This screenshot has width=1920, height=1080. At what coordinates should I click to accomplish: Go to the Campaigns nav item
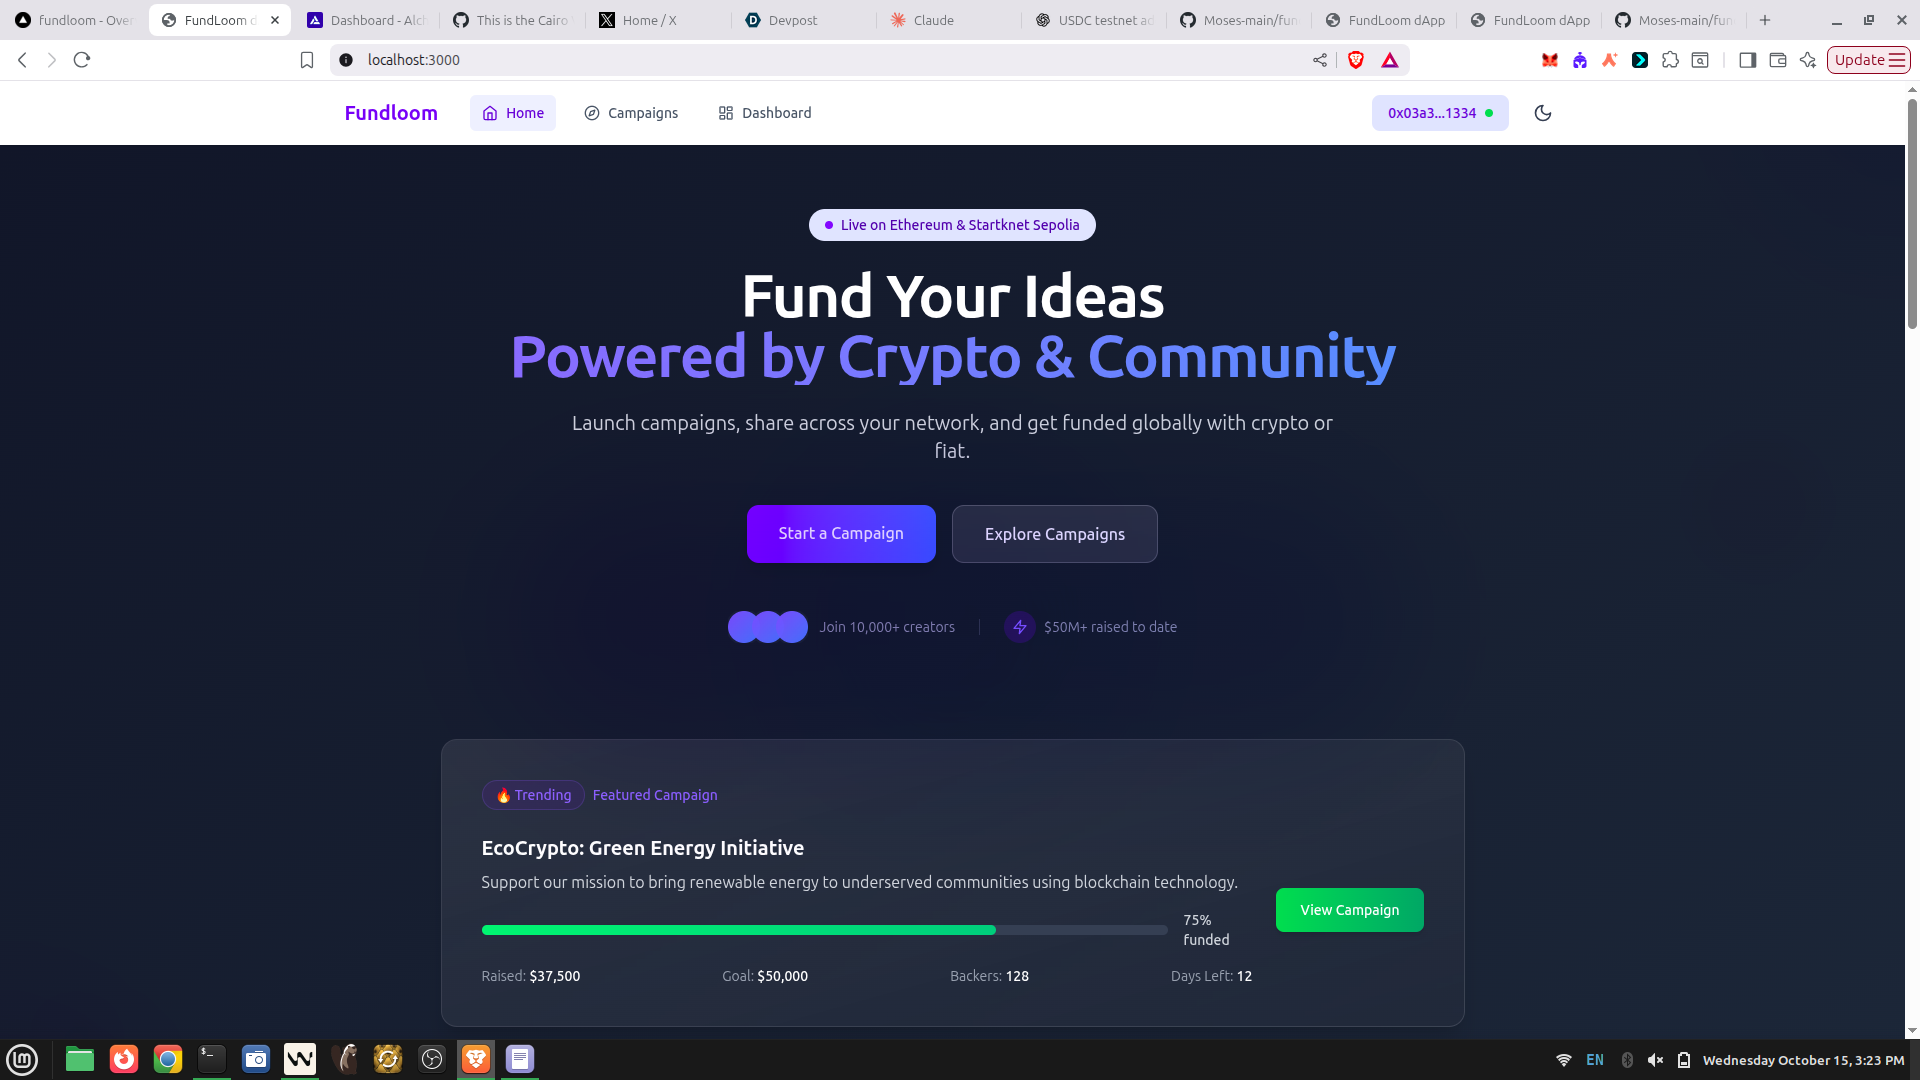631,113
